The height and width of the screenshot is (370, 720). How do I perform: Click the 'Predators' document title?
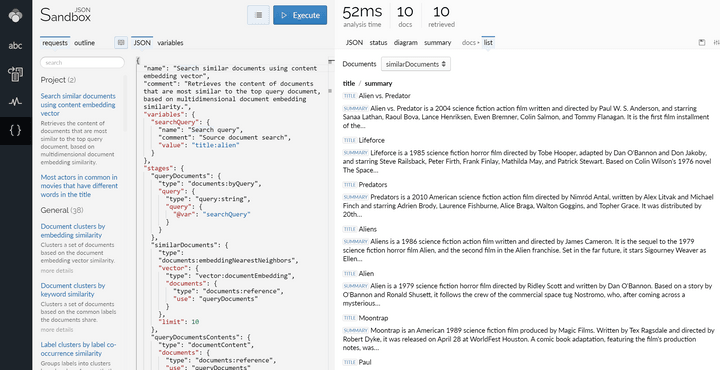pos(373,185)
